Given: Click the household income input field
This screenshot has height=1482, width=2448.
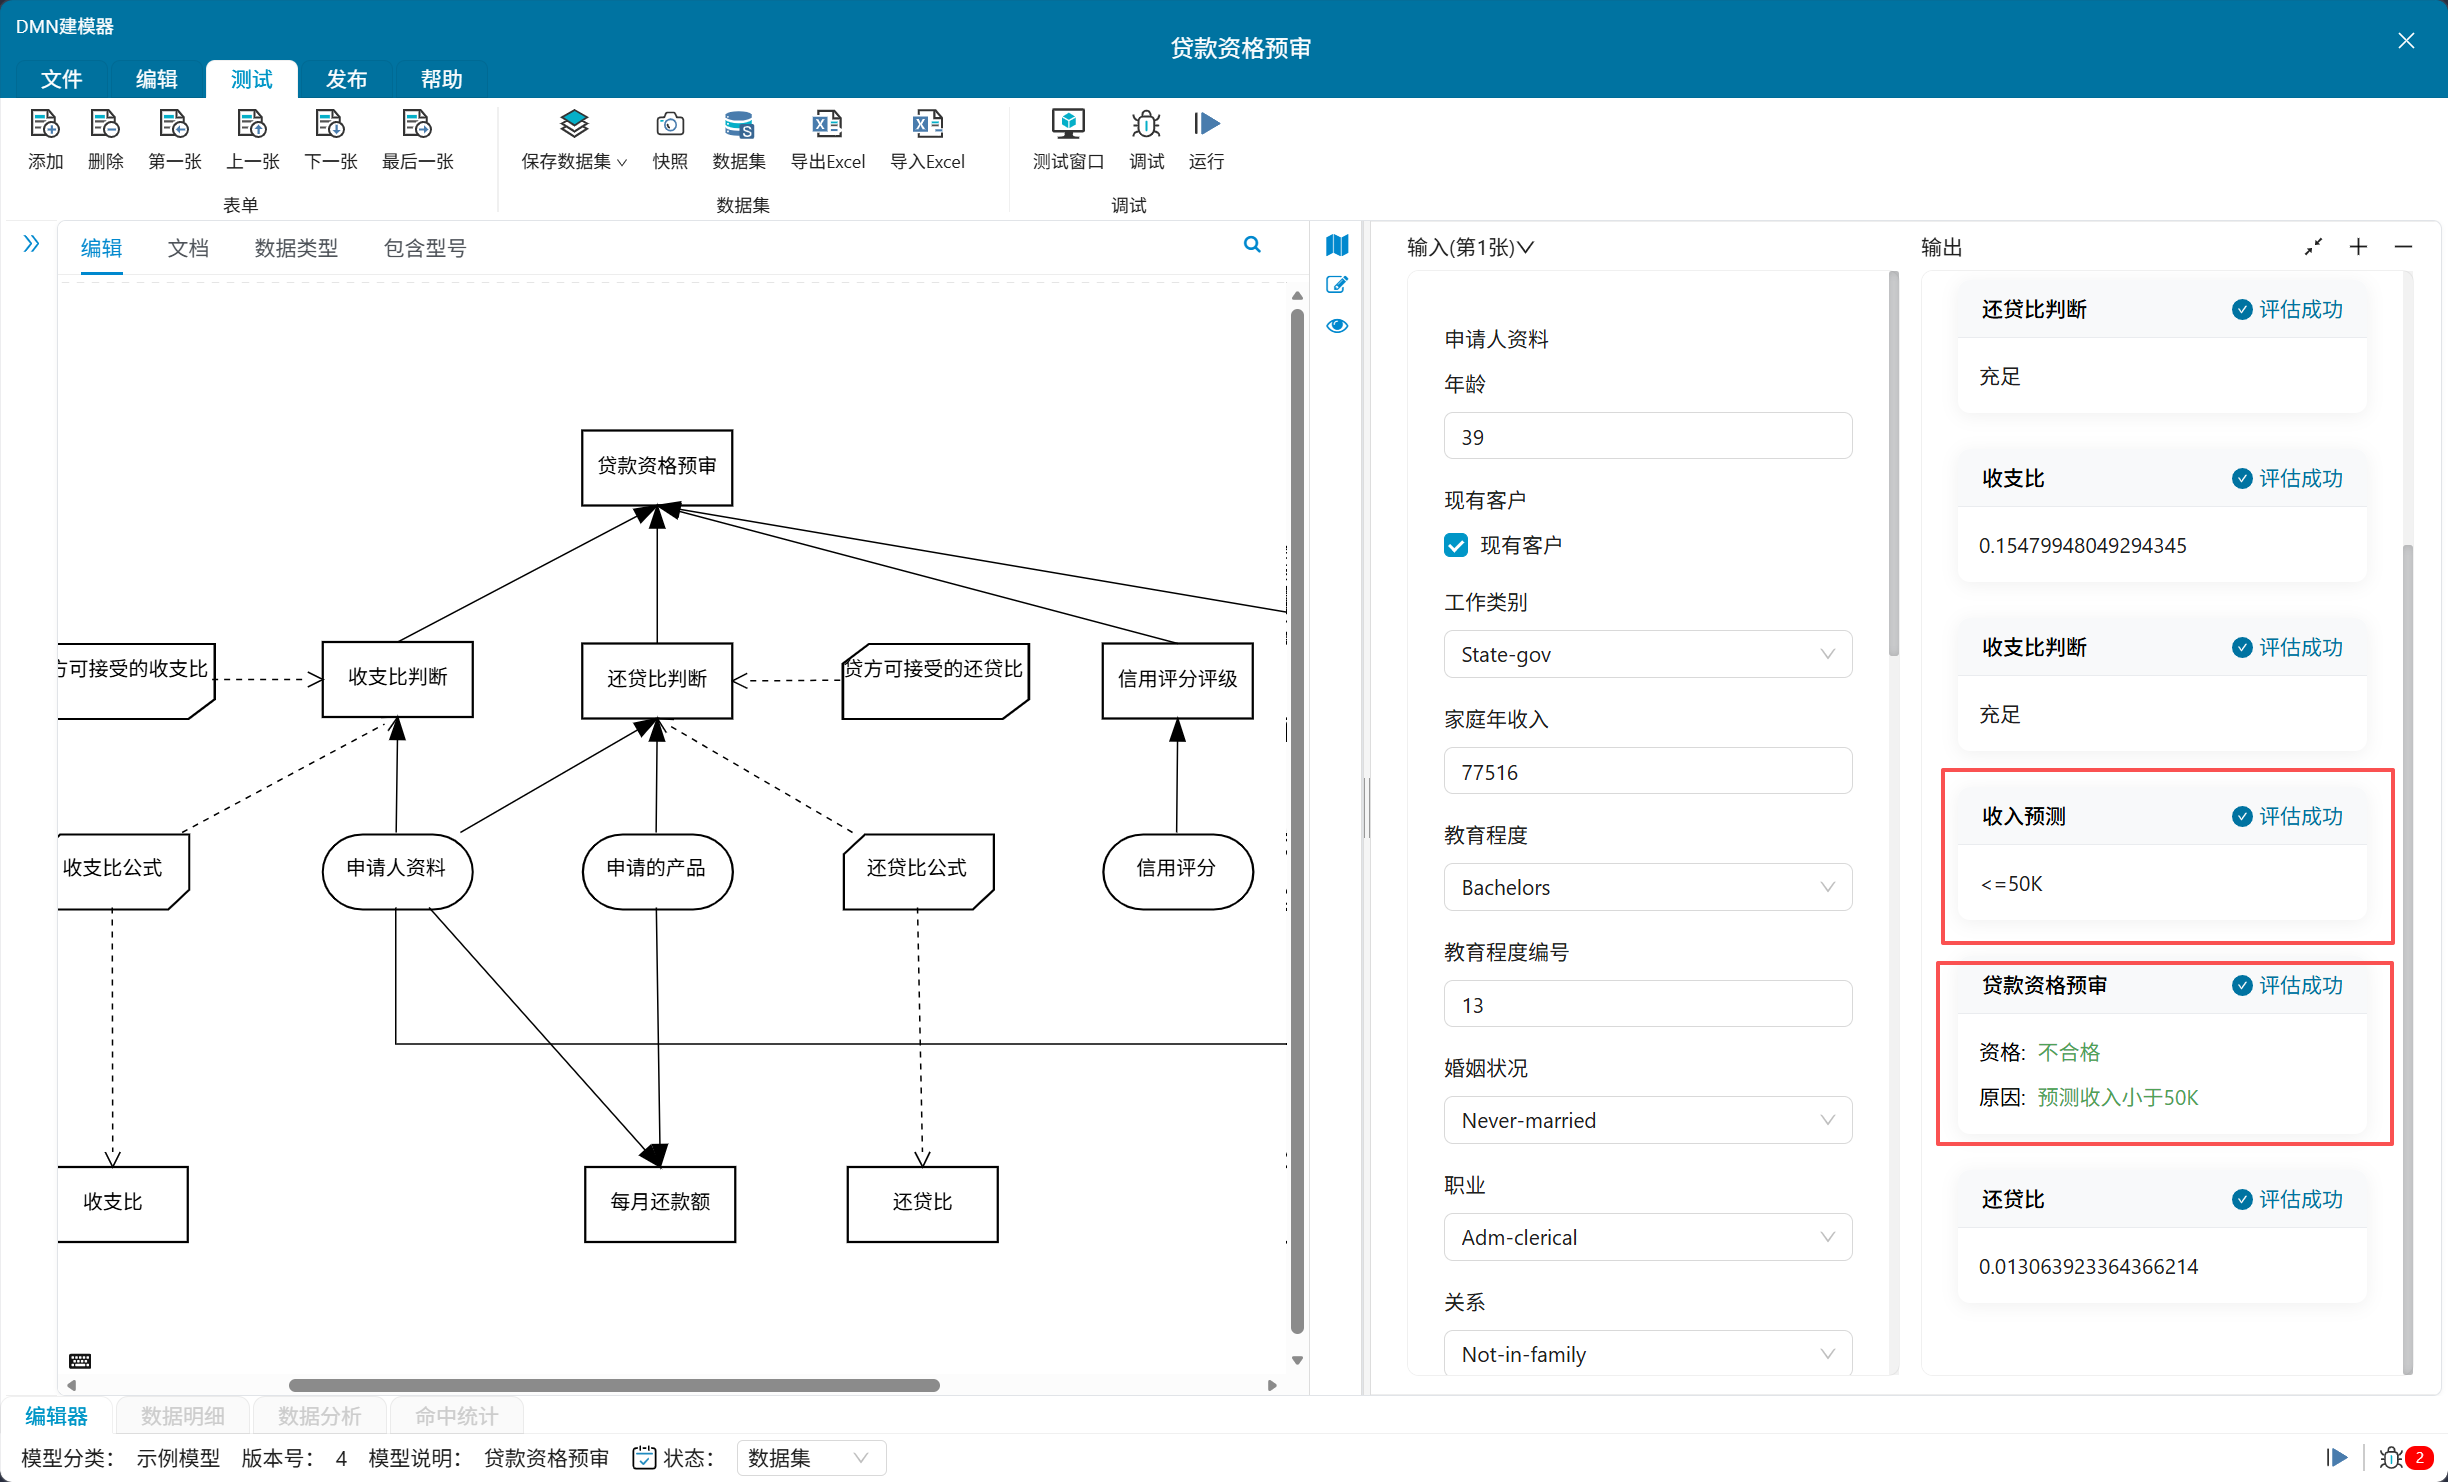Looking at the screenshot, I should click(x=1647, y=772).
